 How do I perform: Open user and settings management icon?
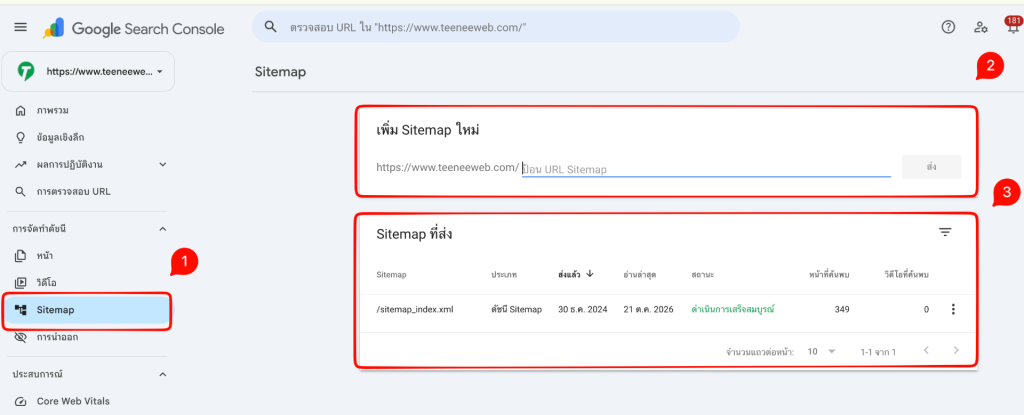(x=980, y=27)
